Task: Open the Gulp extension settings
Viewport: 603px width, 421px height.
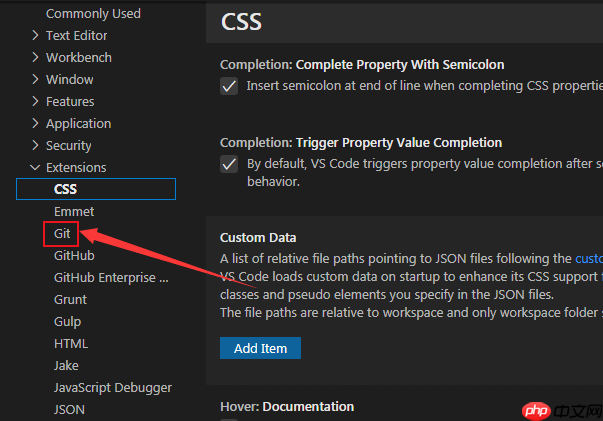Action: [x=67, y=321]
